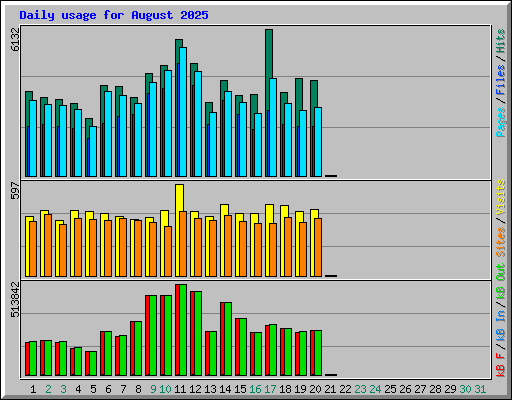Click day 4 on the x-axis
The width and height of the screenshot is (512, 400).
click(x=78, y=389)
